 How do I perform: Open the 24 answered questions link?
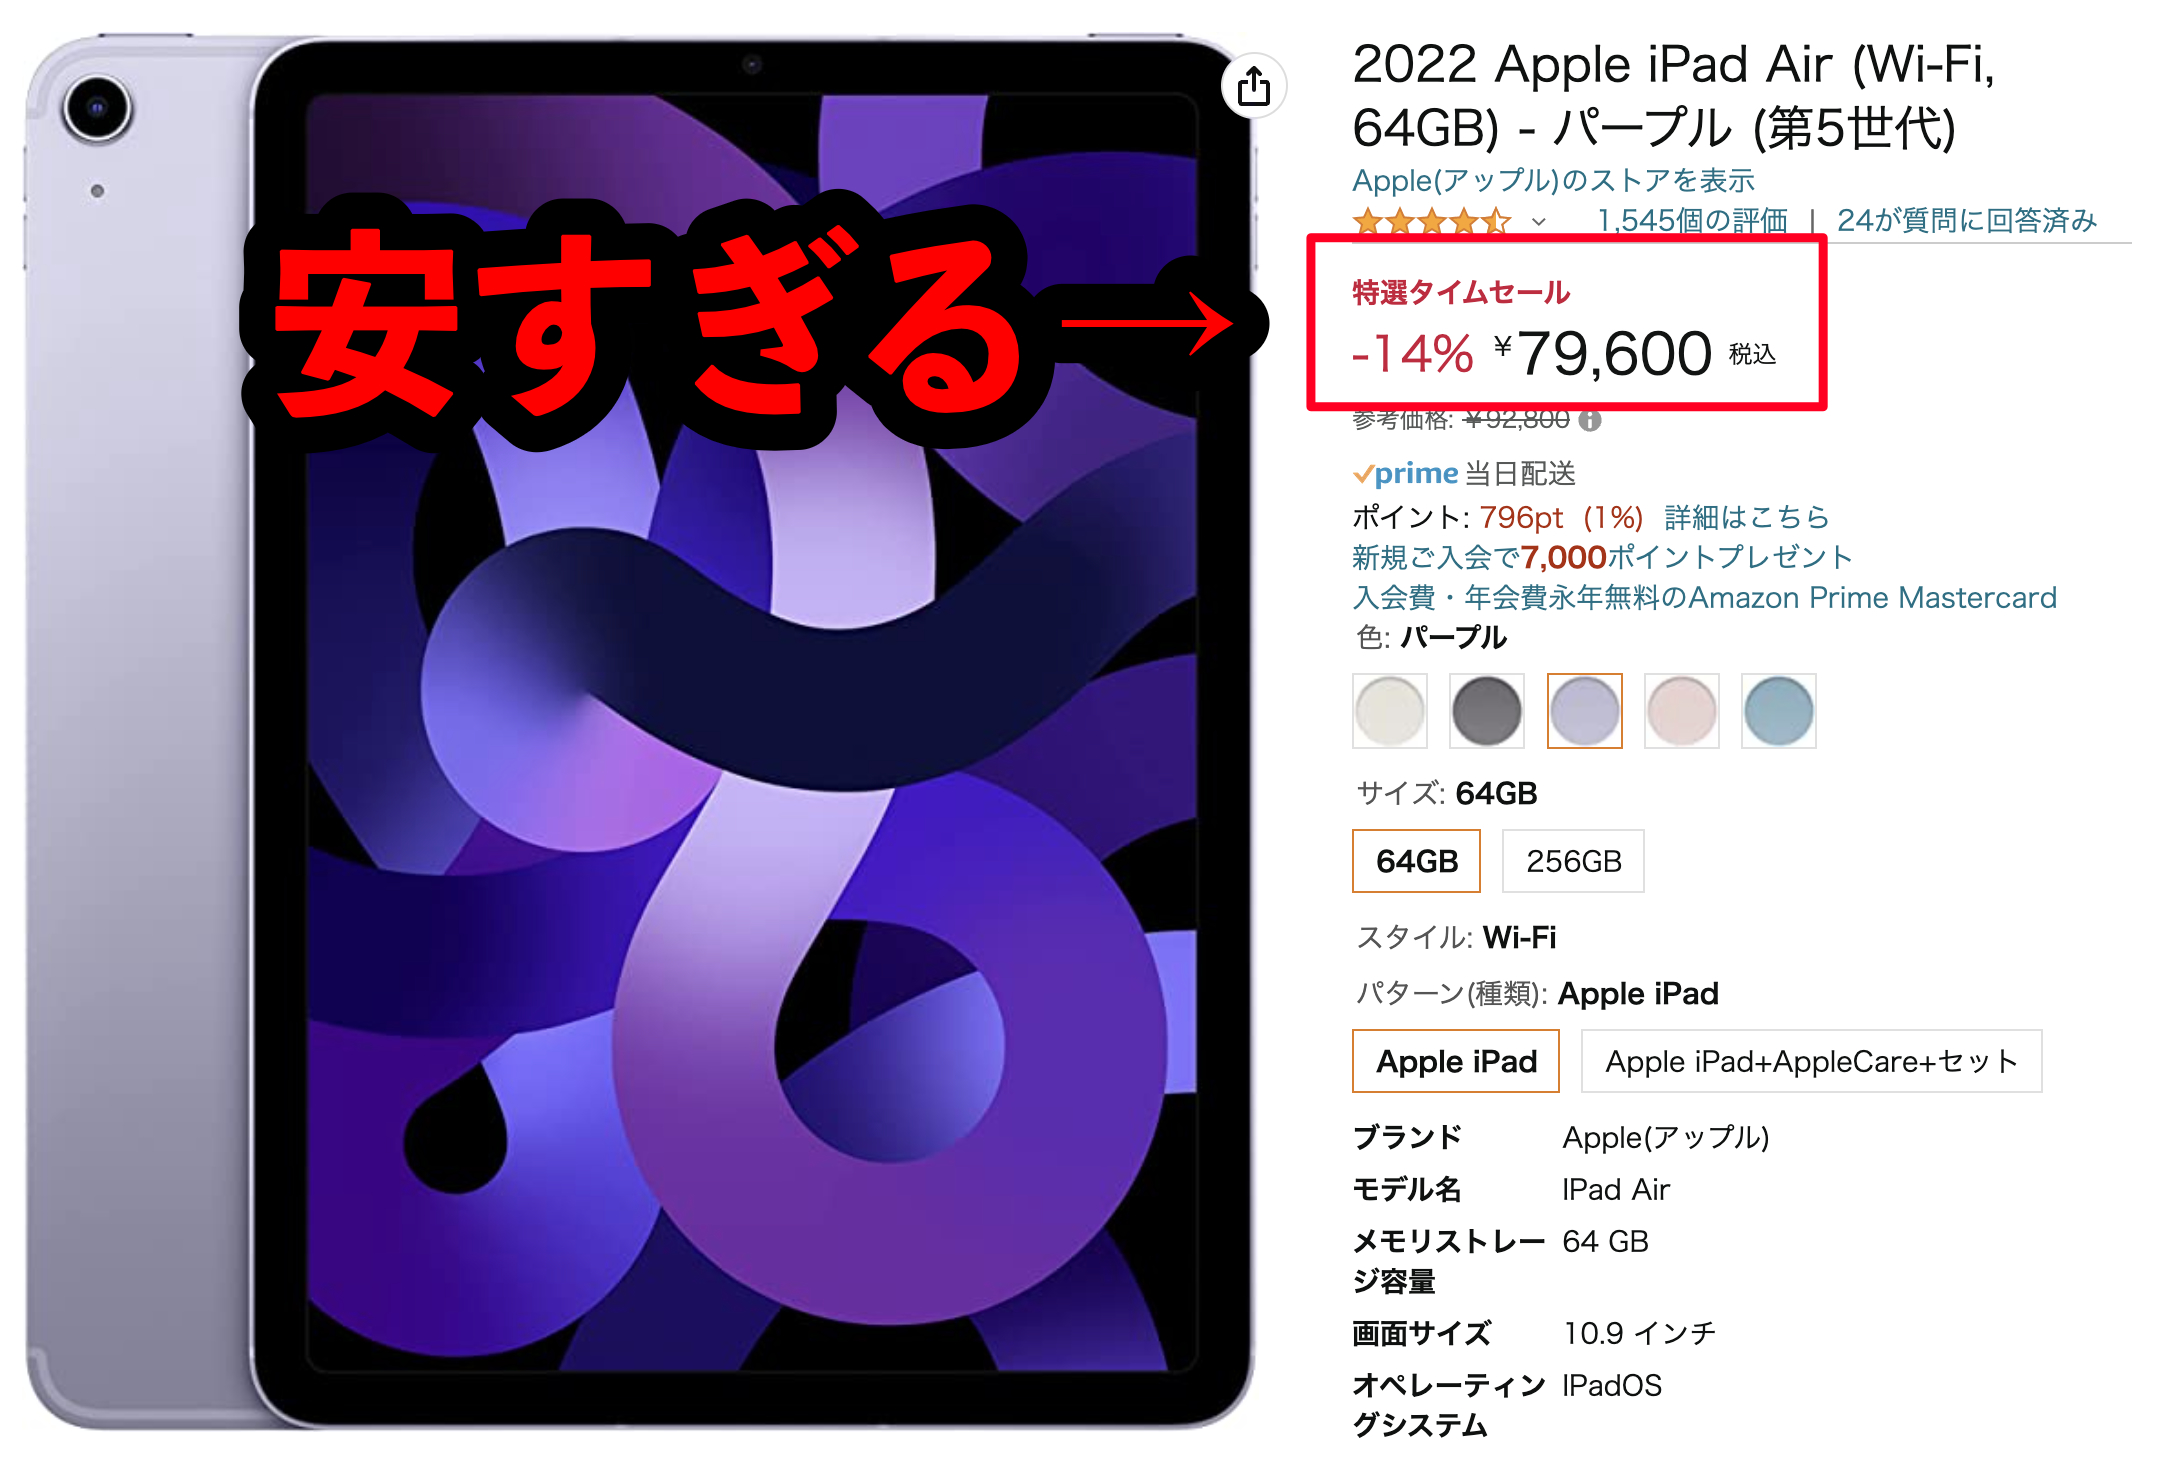tap(1966, 221)
